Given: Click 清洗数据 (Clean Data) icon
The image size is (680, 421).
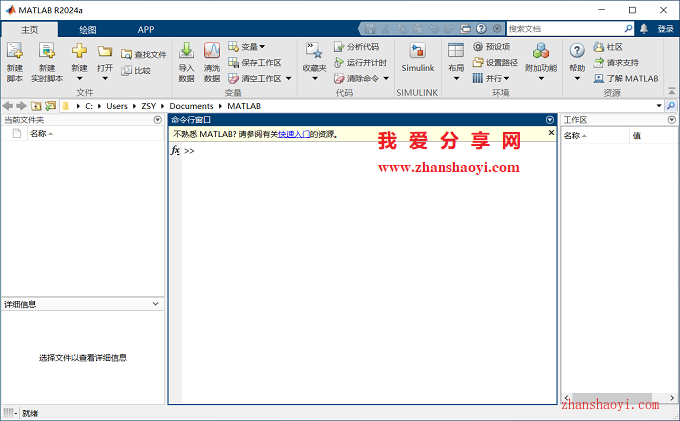Looking at the screenshot, I should (212, 51).
